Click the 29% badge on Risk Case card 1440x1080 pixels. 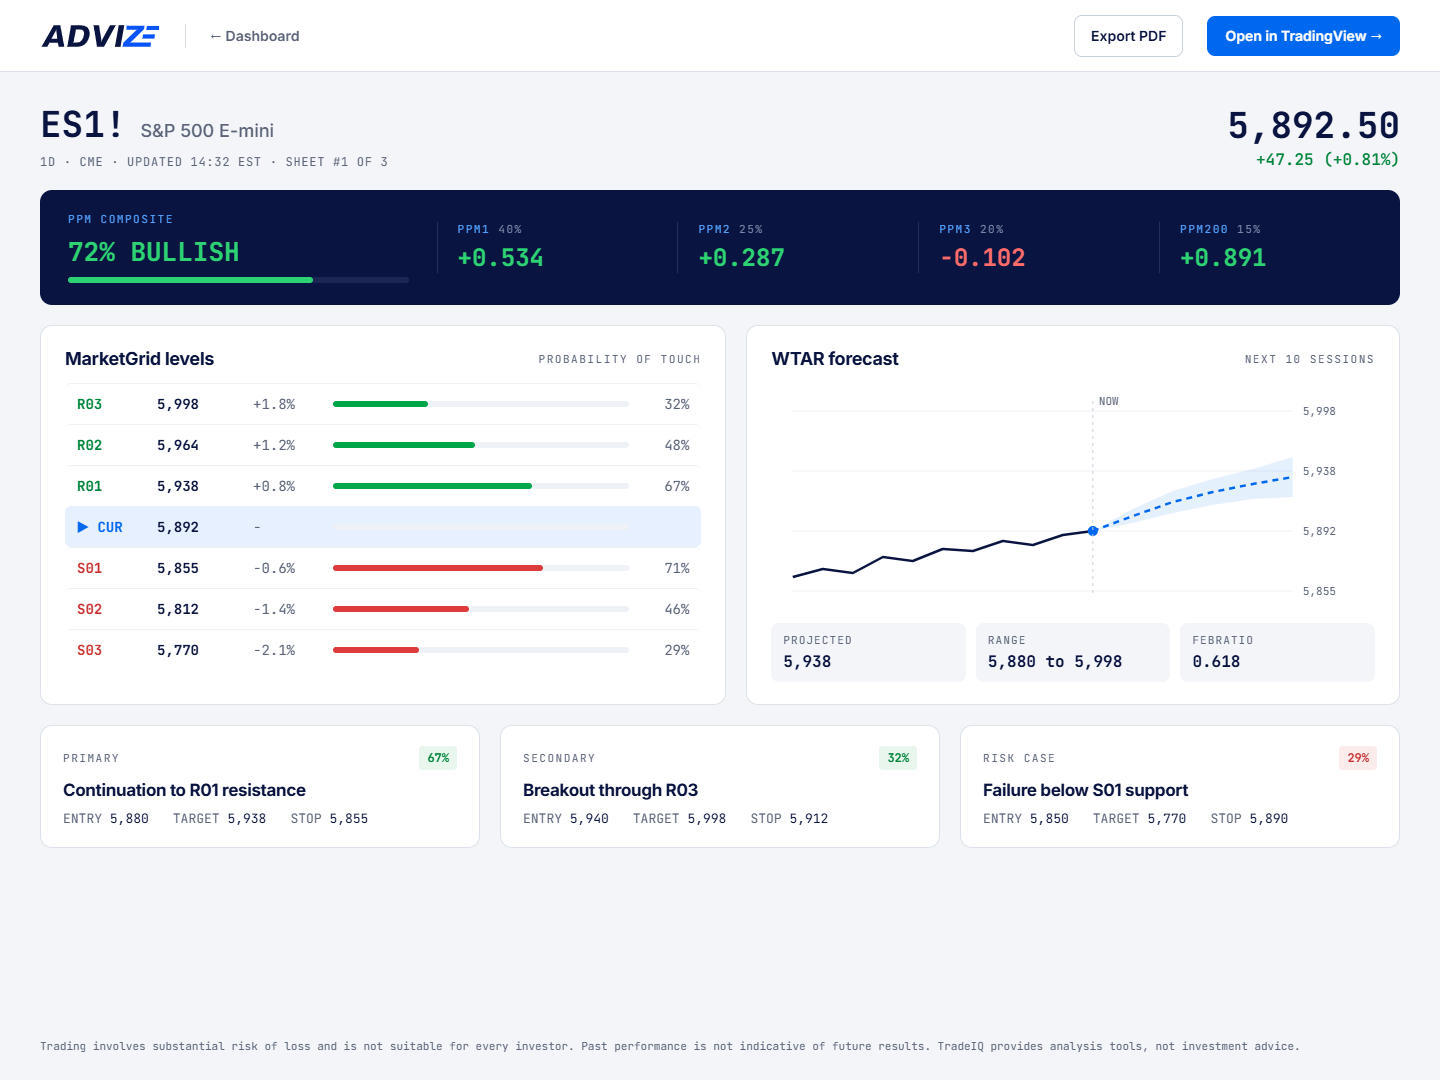[x=1358, y=758]
